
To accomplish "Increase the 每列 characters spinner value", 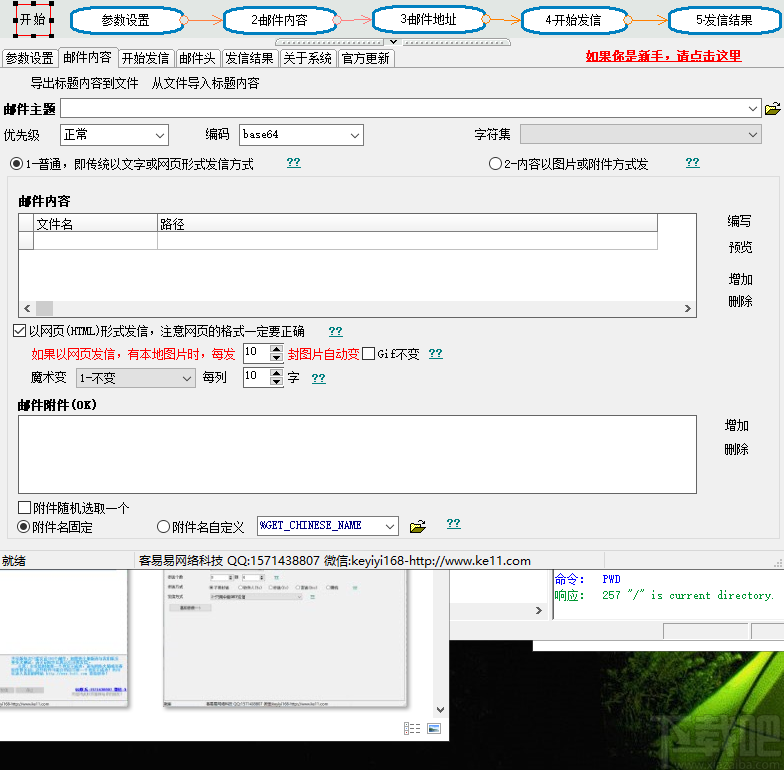I will tap(276, 372).
